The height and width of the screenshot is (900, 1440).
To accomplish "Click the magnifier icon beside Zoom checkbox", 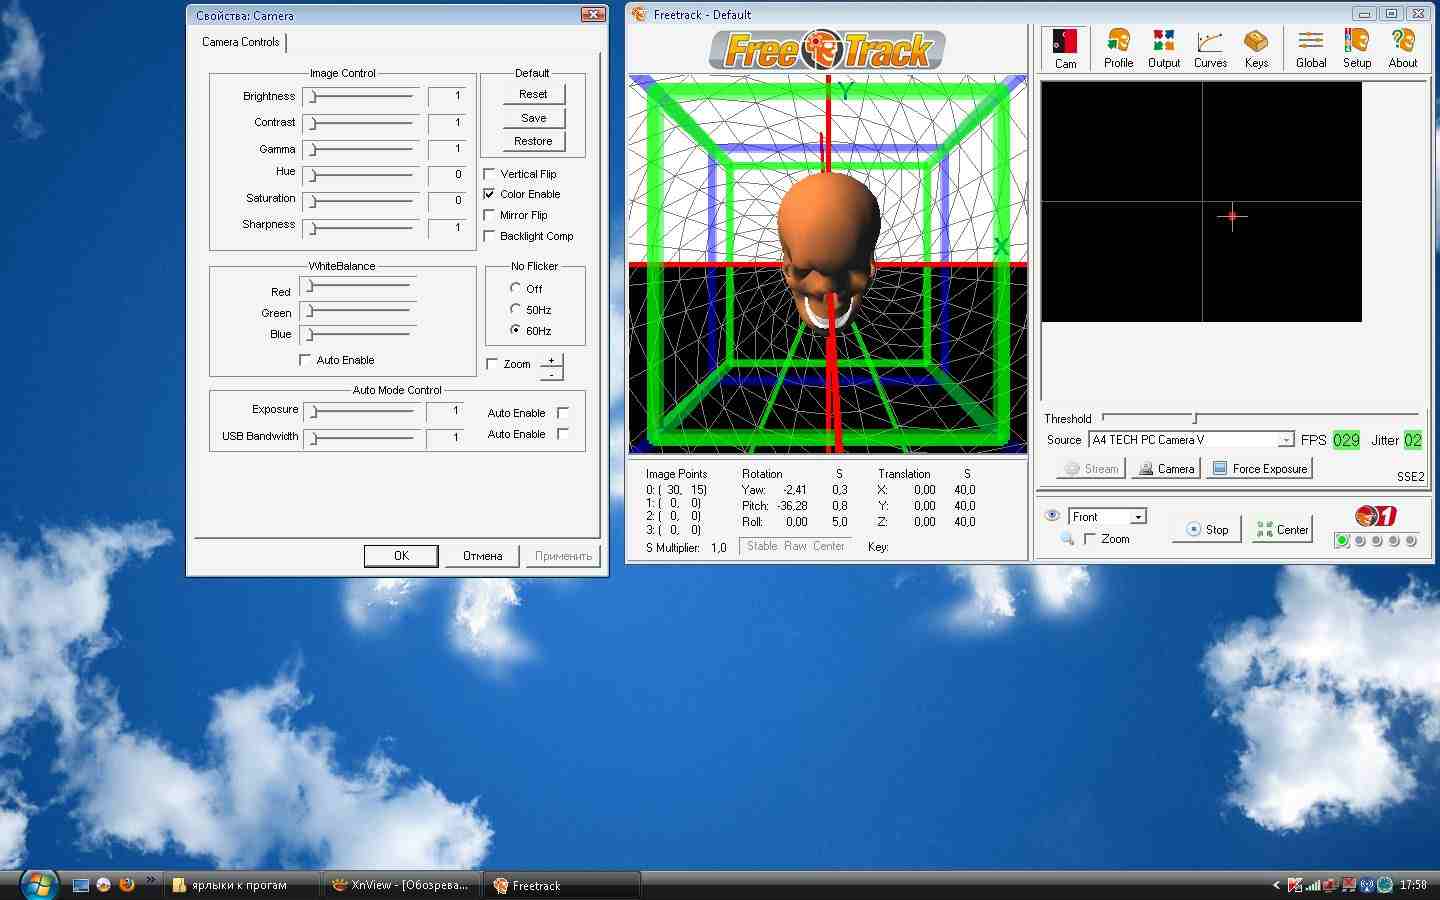I will (x=1067, y=539).
